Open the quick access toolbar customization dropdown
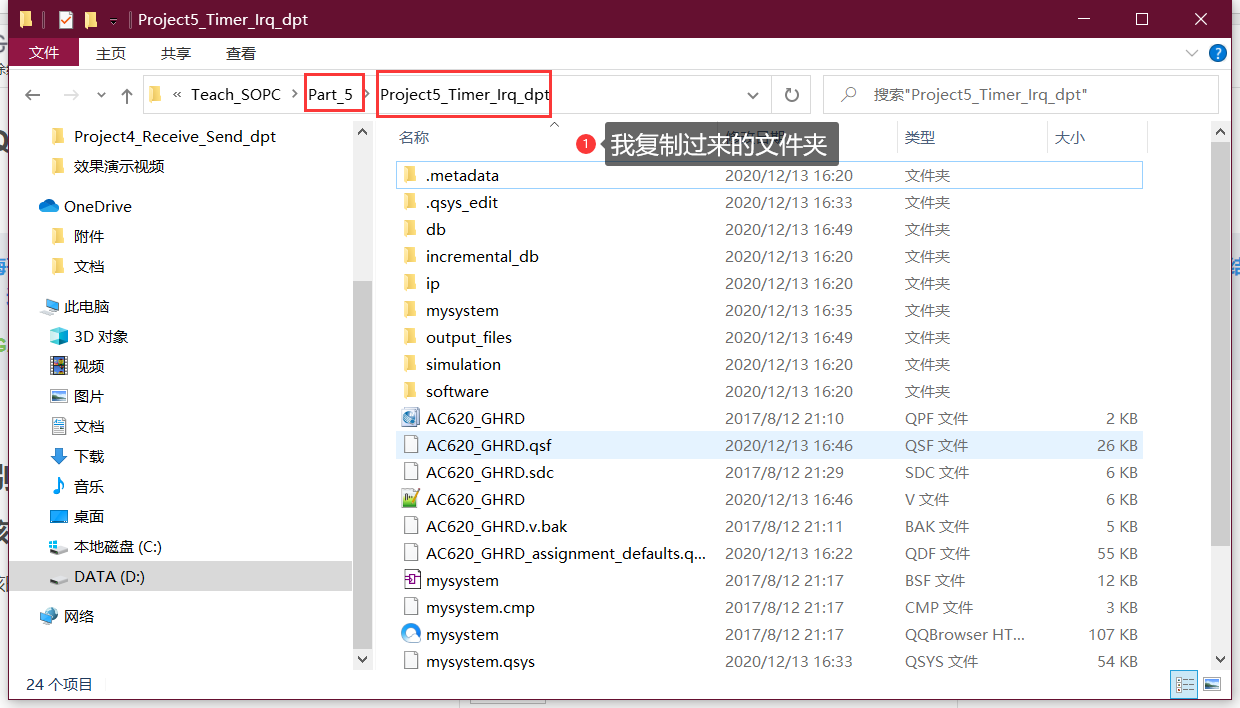Image resolution: width=1240 pixels, height=708 pixels. click(x=113, y=19)
